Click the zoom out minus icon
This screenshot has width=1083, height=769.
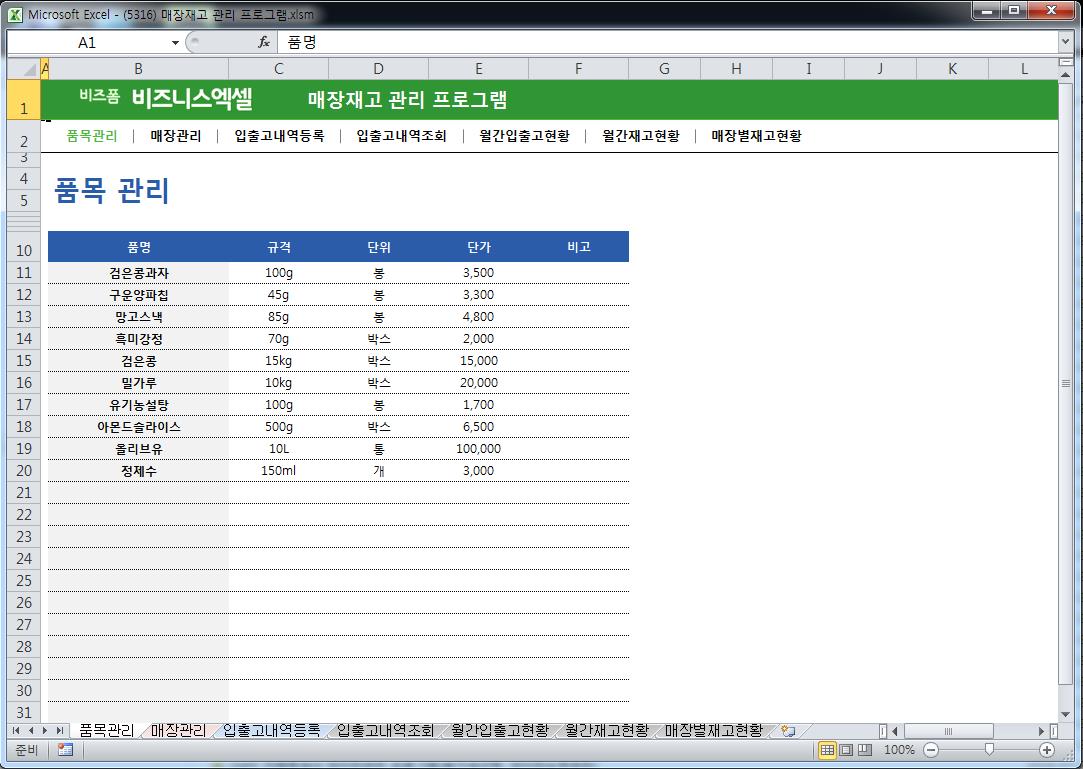(931, 749)
